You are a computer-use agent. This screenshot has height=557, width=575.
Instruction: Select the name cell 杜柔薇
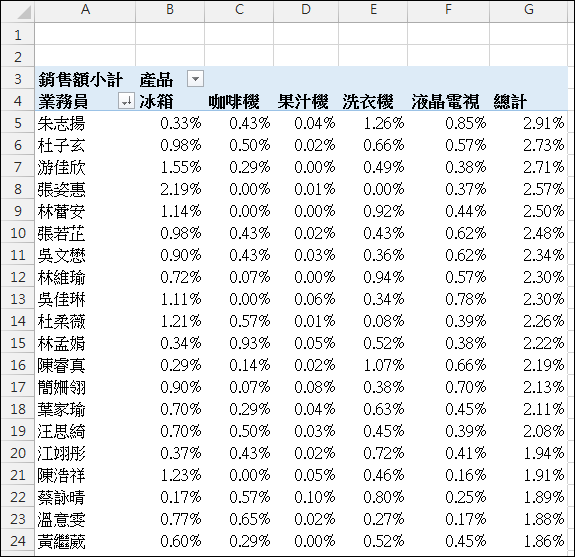pyautogui.click(x=85, y=321)
